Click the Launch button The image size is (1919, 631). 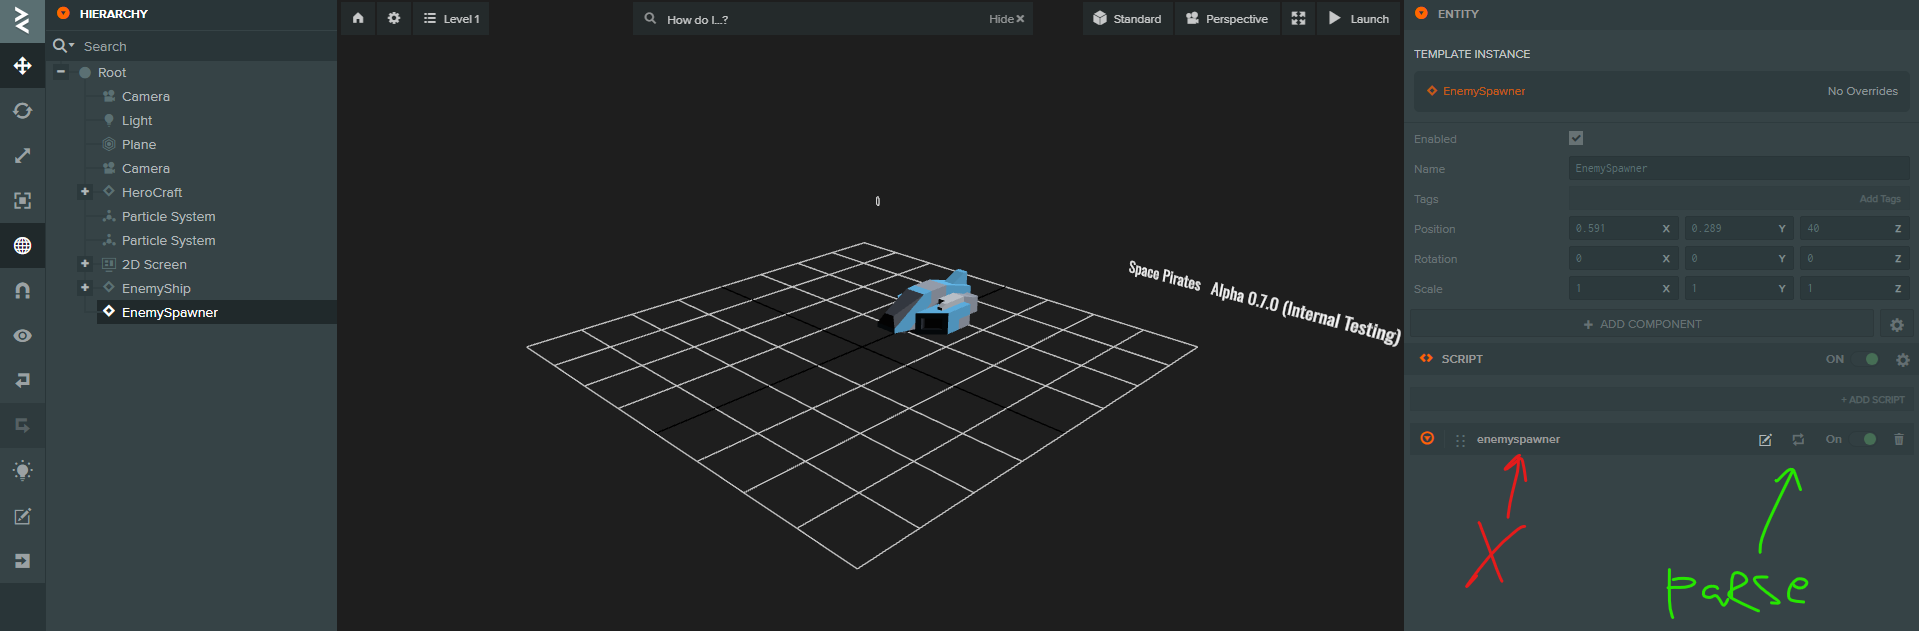click(x=1359, y=18)
